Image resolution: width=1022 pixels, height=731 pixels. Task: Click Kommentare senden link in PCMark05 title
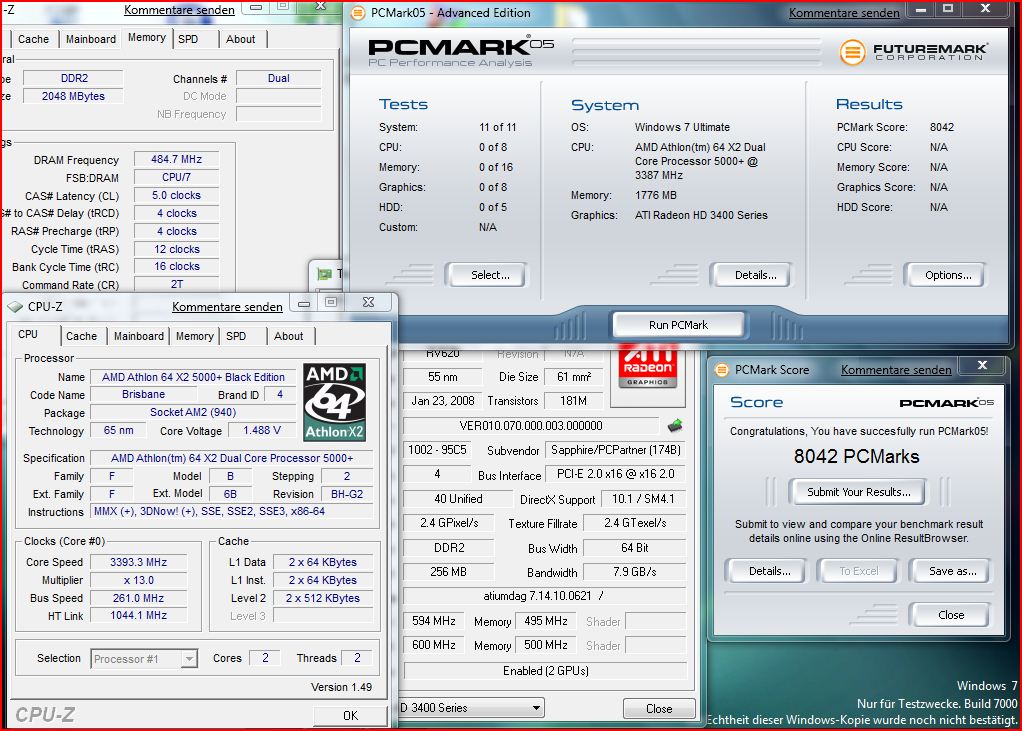click(x=844, y=13)
